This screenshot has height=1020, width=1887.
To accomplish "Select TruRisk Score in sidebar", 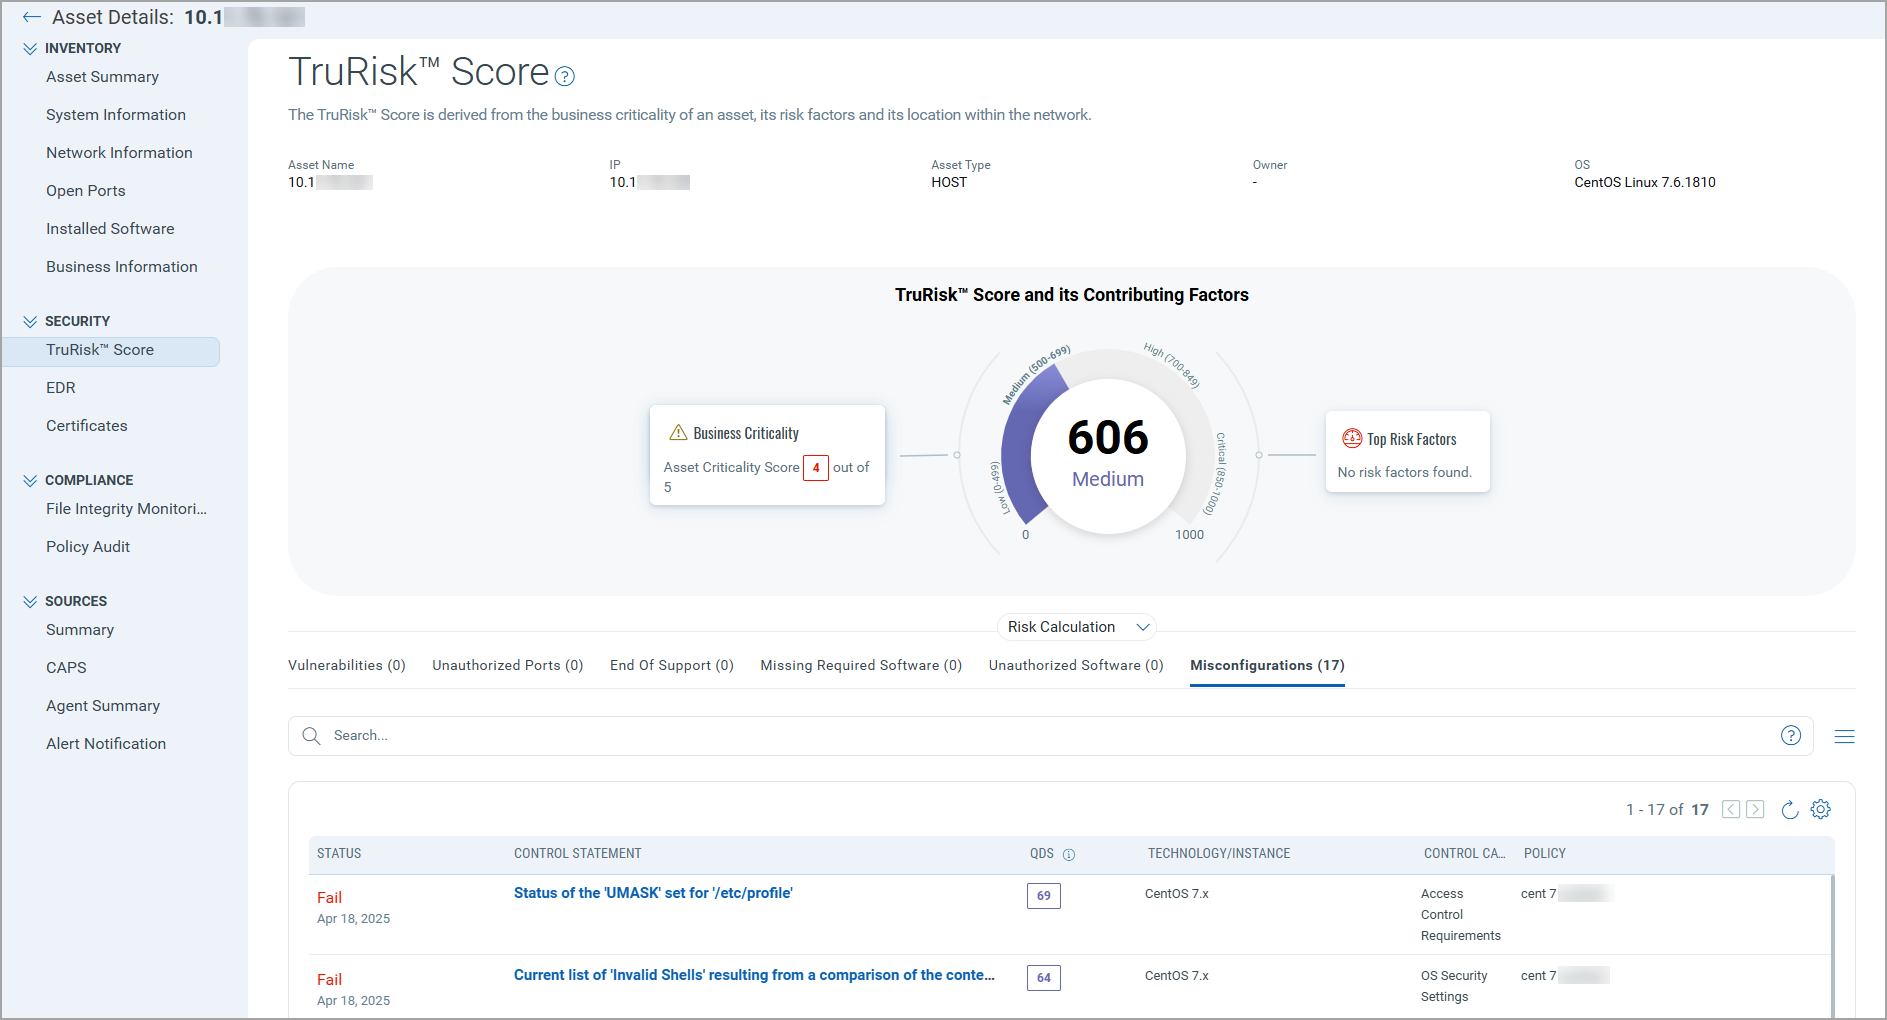I will point(111,351).
